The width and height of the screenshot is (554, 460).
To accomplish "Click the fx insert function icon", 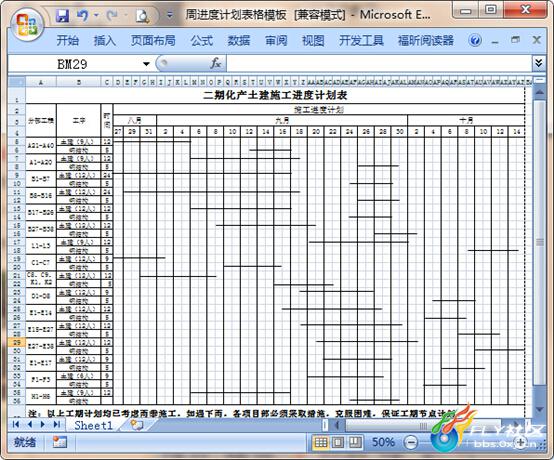I will pyautogui.click(x=215, y=64).
